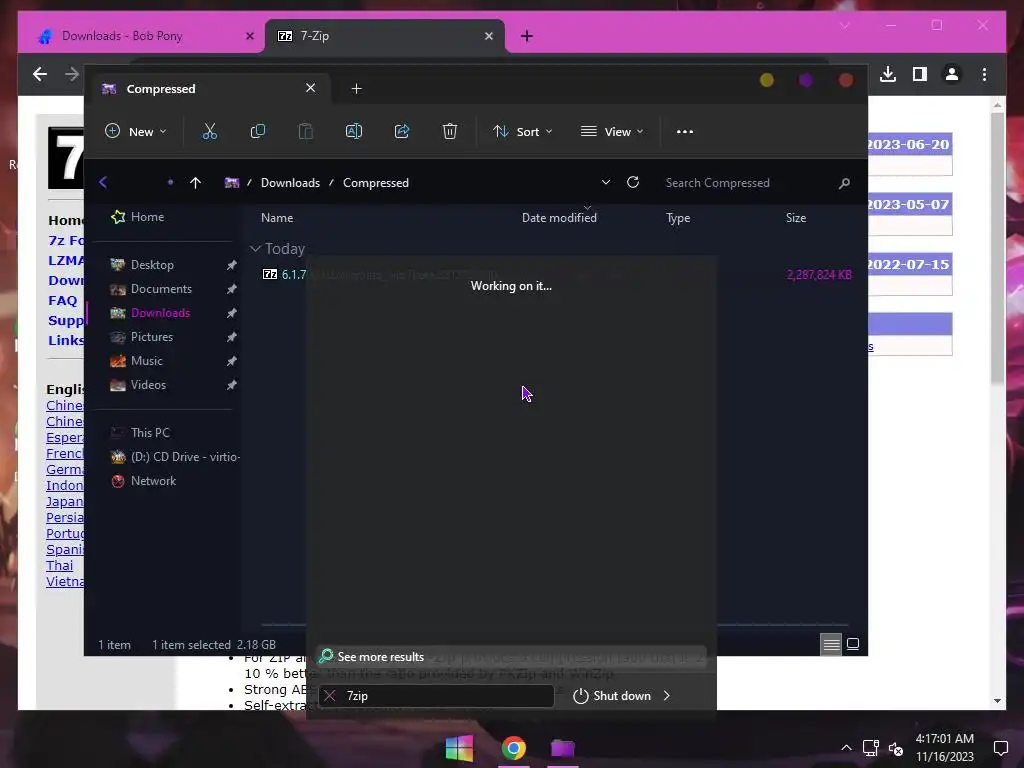
Task: Clear the 7zip search text with X icon
Action: (x=330, y=696)
